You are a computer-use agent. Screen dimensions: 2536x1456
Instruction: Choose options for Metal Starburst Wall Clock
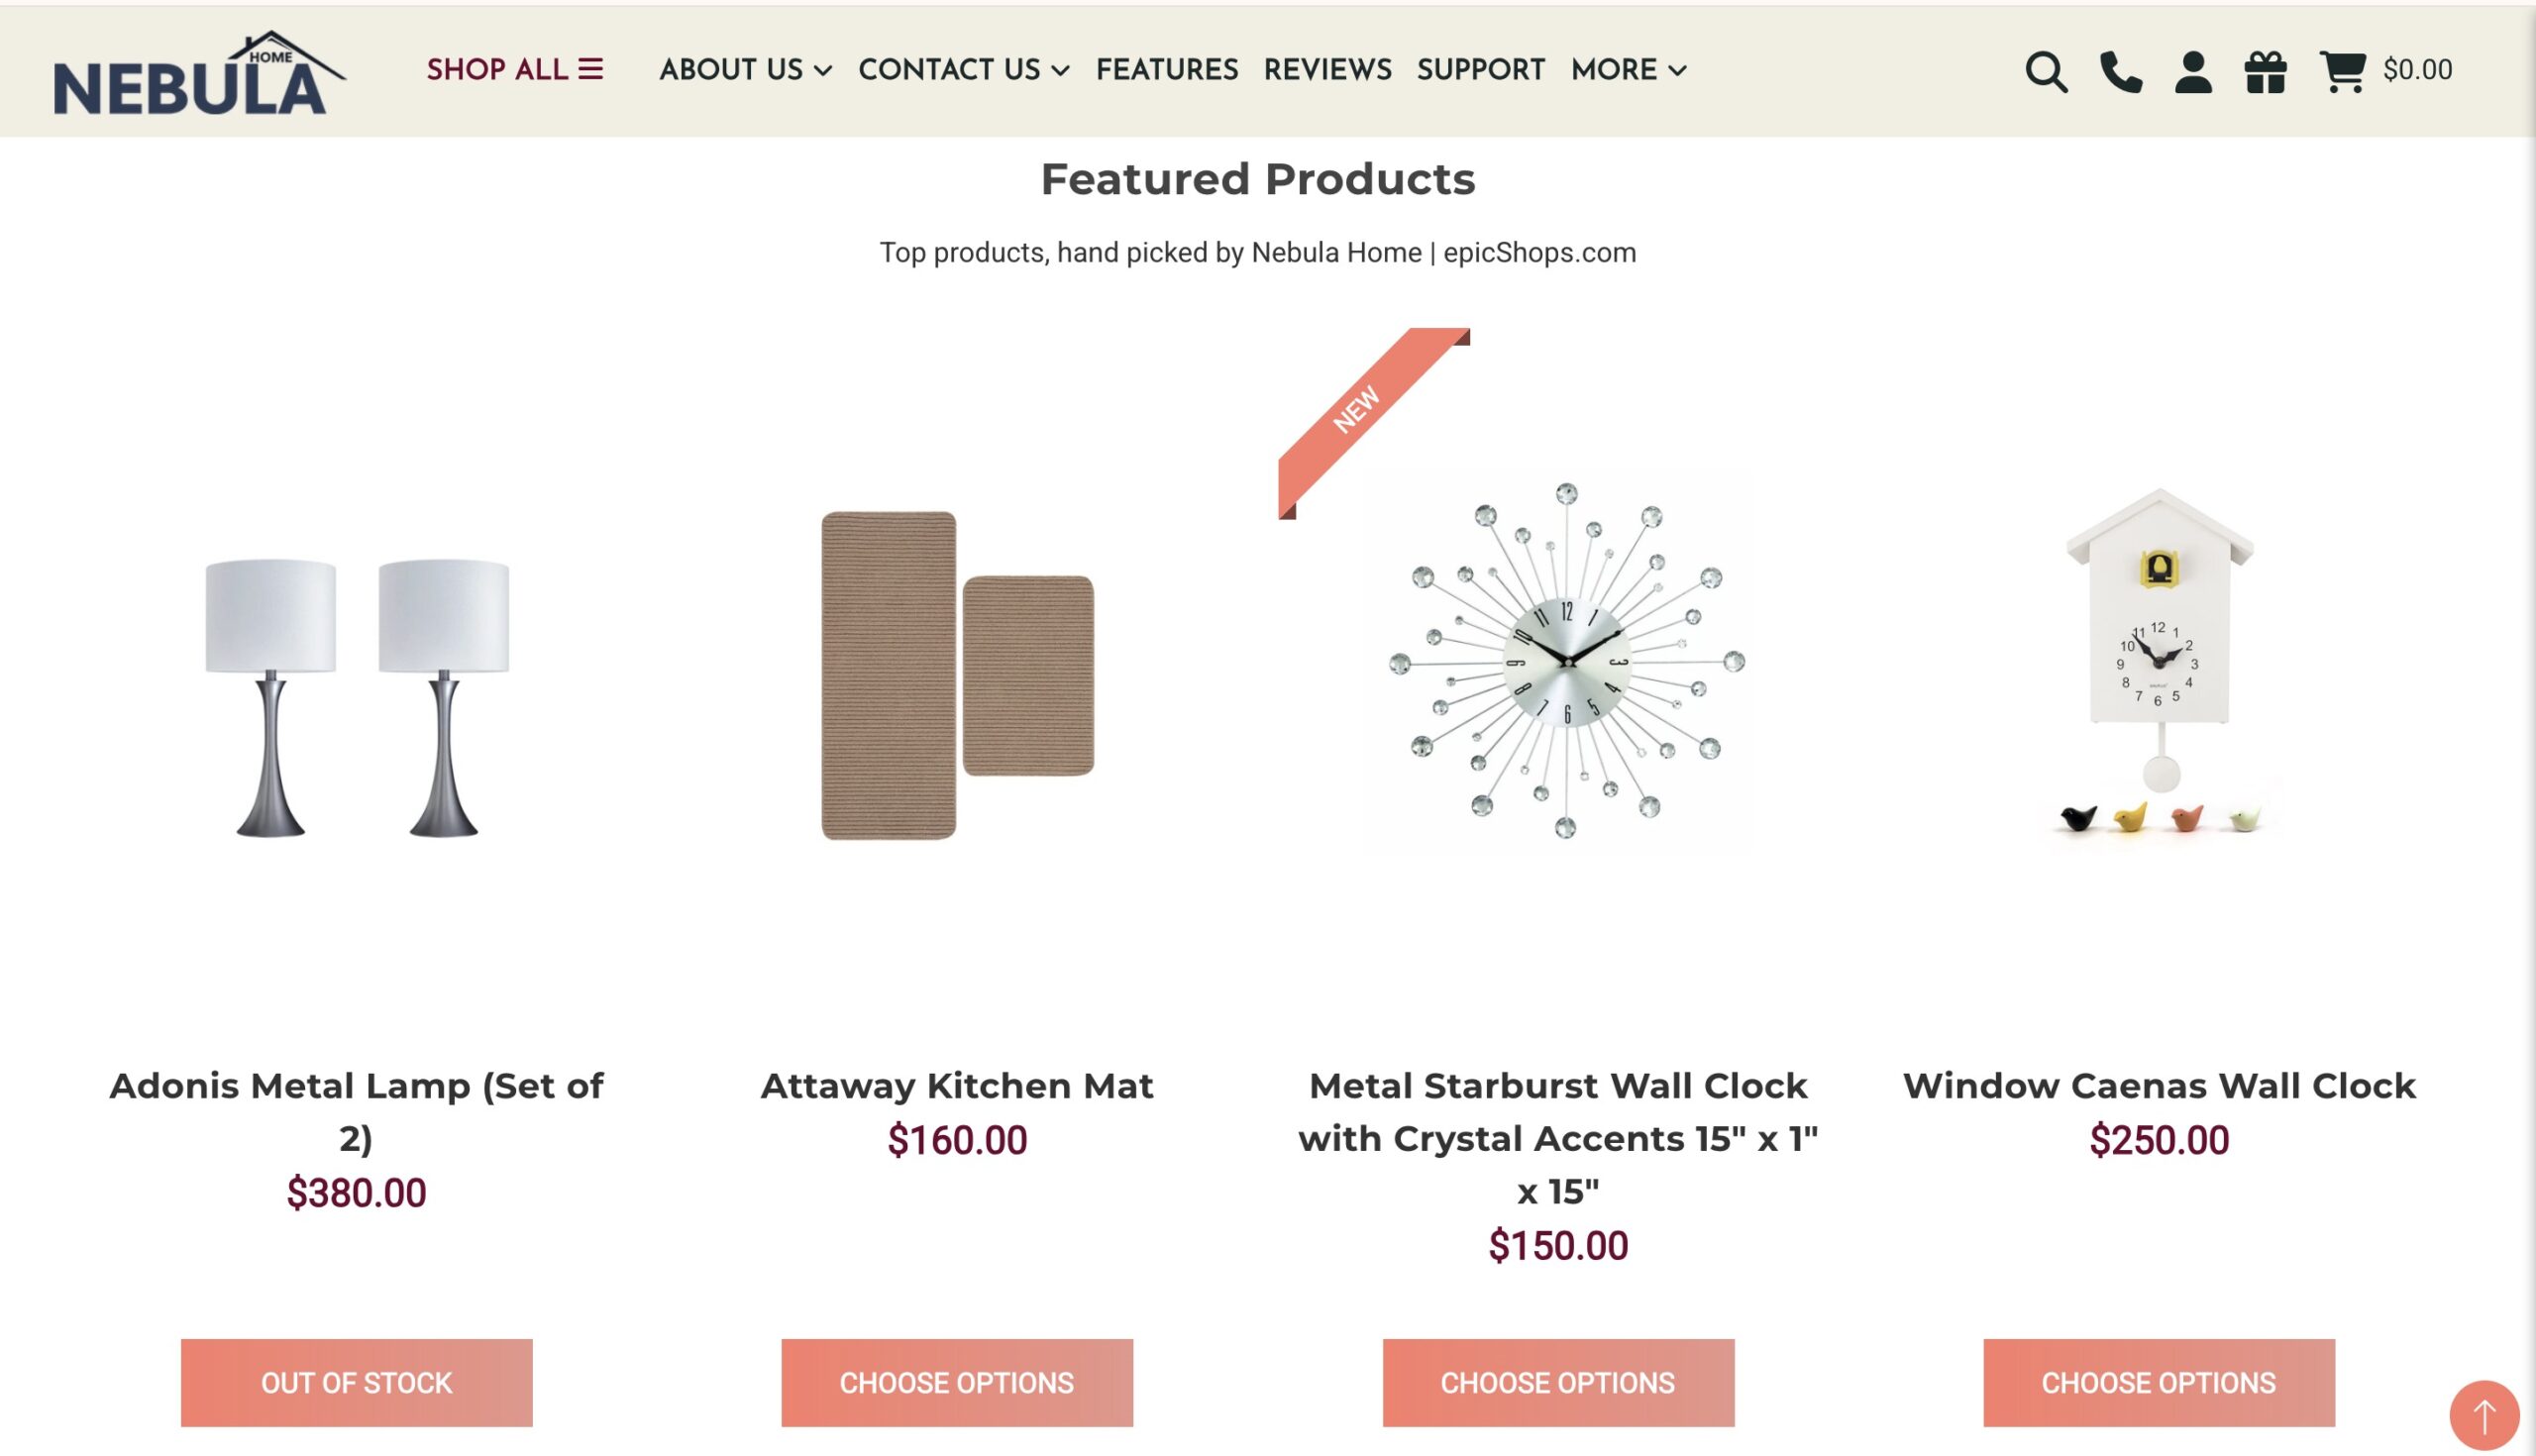(x=1558, y=1382)
